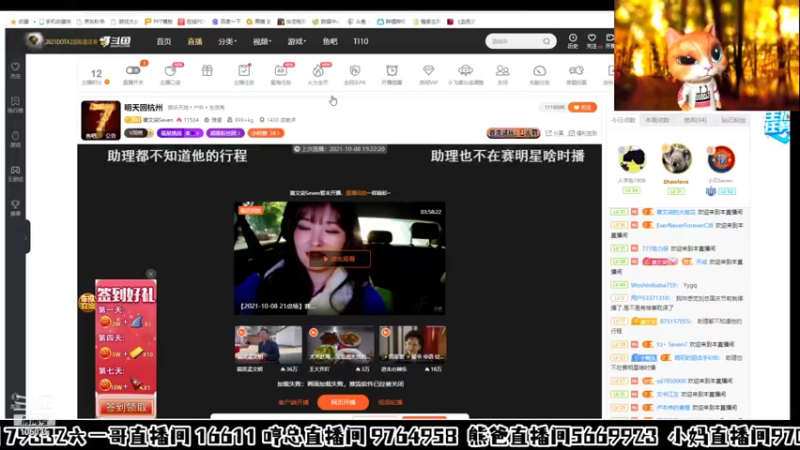
Task: Open the replay thumbnail with food dishes
Action: click(340, 344)
